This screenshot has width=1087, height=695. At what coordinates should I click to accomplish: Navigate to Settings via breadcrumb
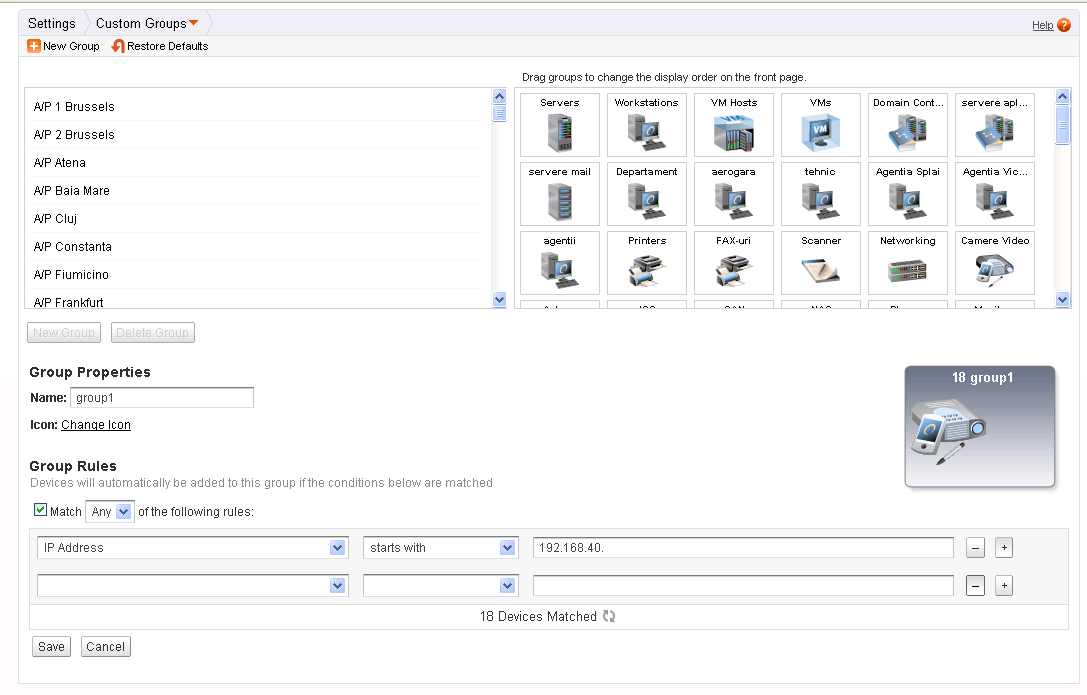[51, 22]
